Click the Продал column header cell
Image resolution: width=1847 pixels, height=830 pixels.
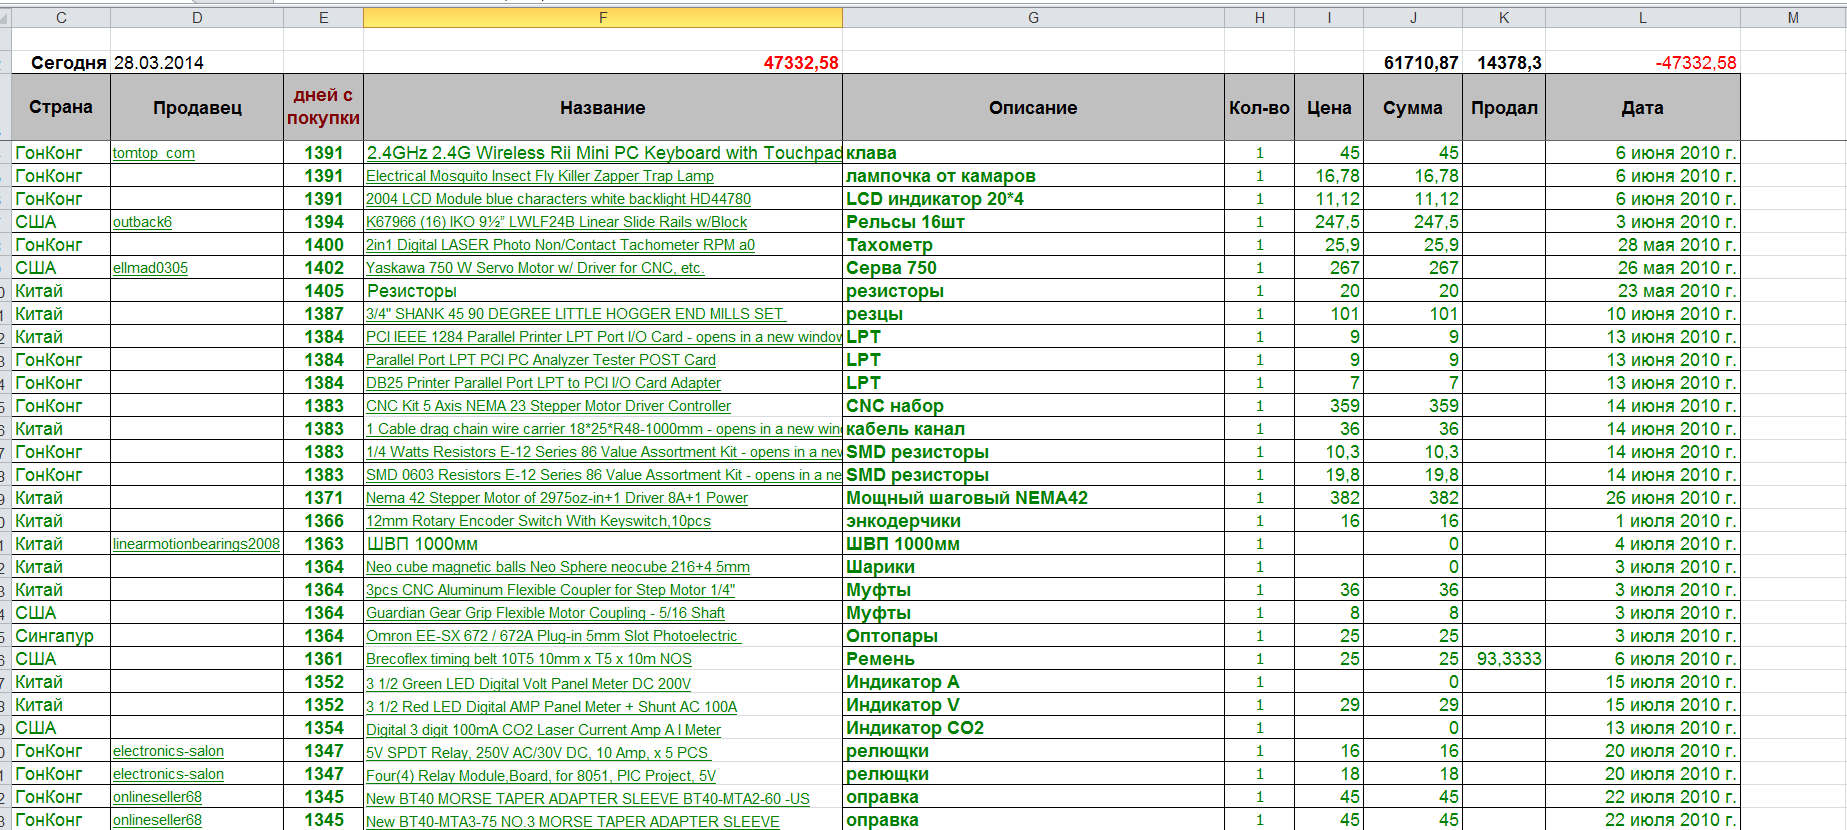(1504, 108)
